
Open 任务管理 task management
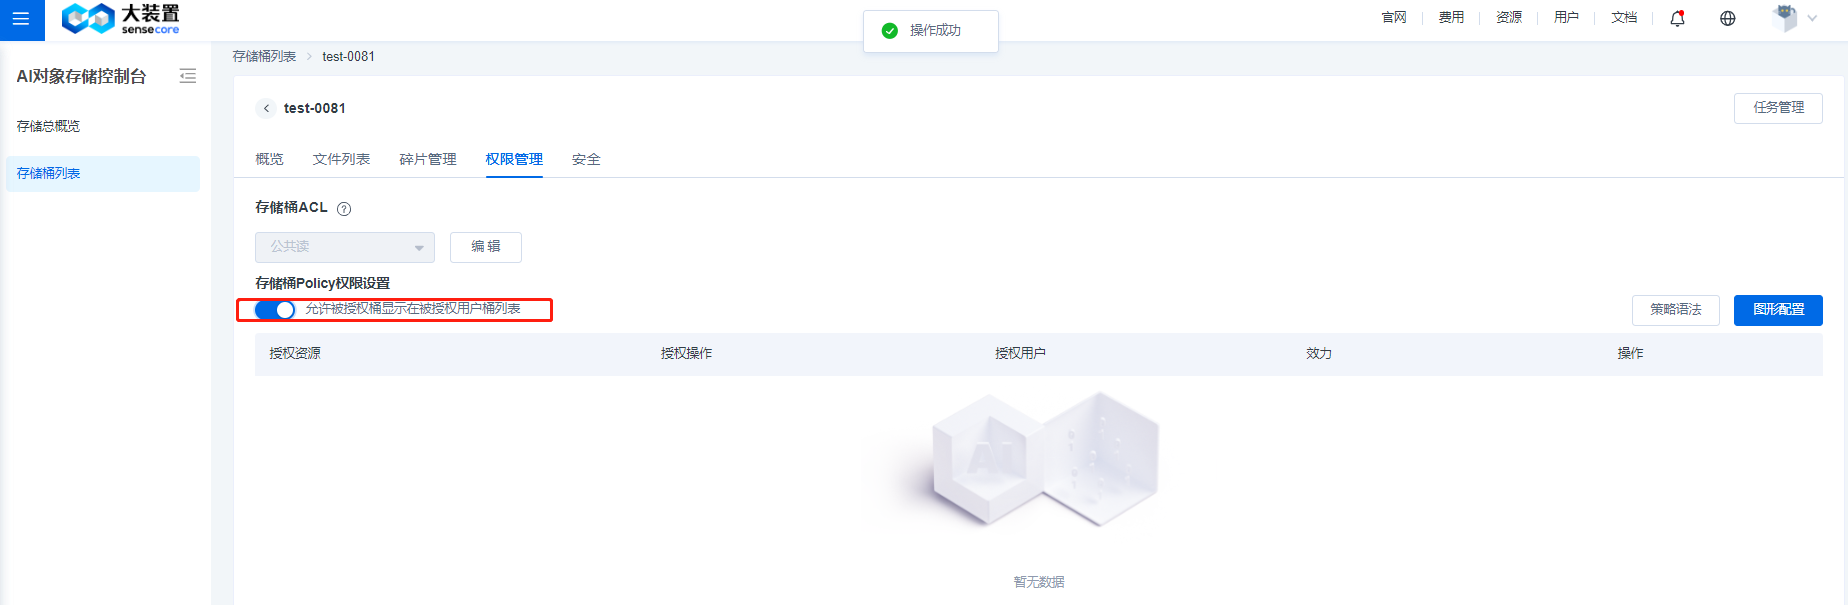(x=1777, y=108)
